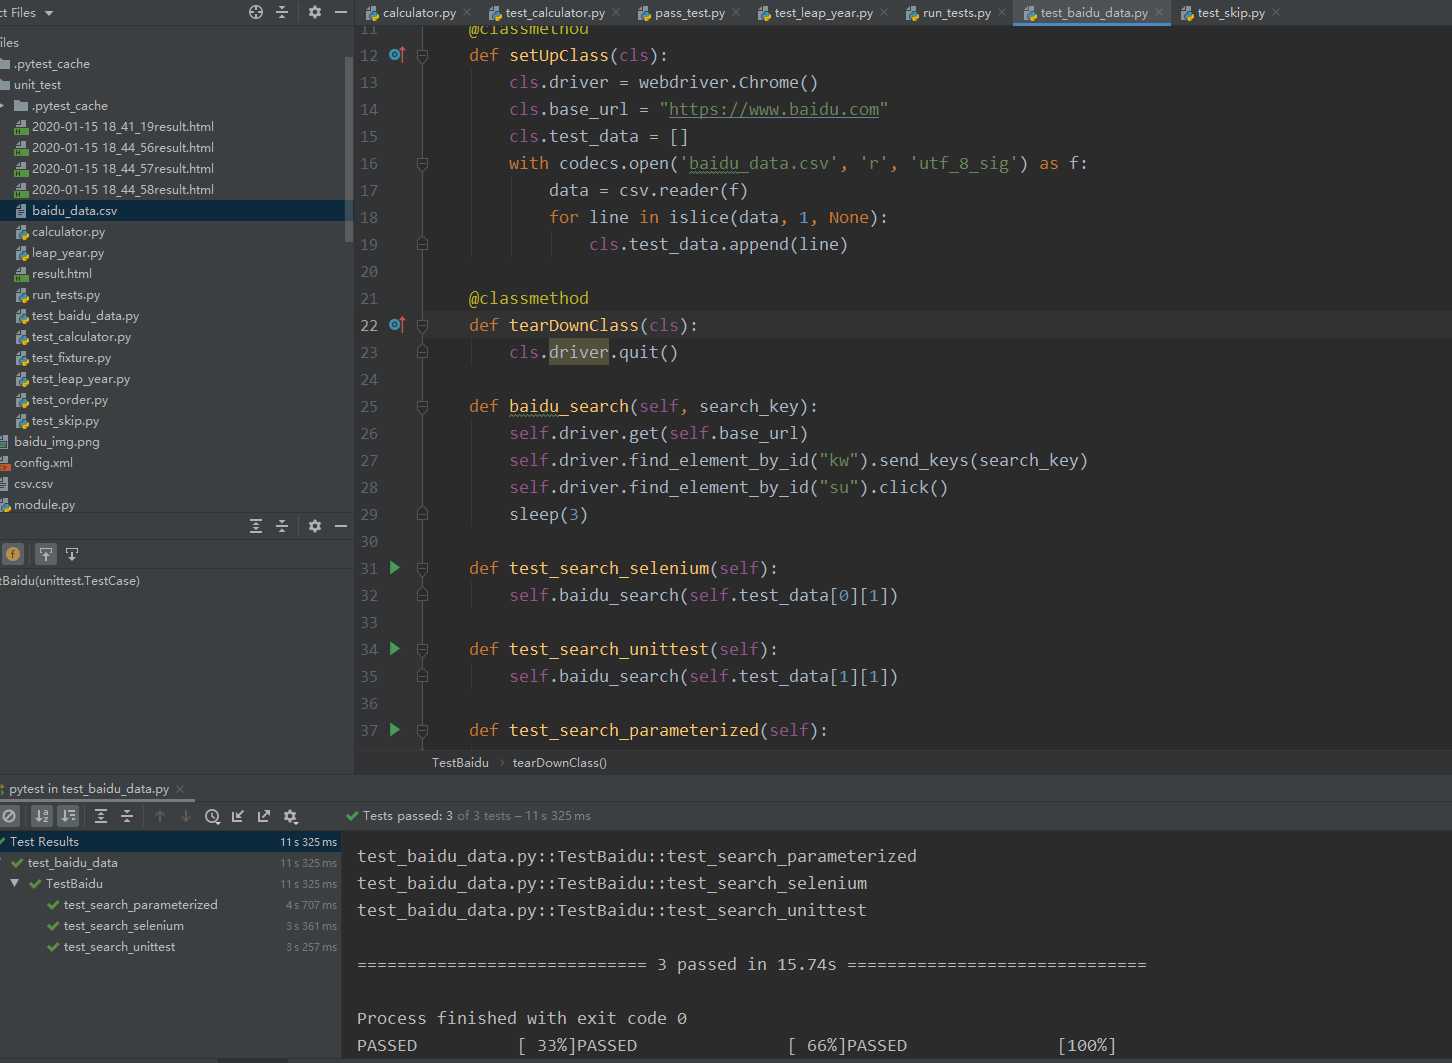
Task: Open test runner settings gear dropdown
Action: (x=291, y=816)
